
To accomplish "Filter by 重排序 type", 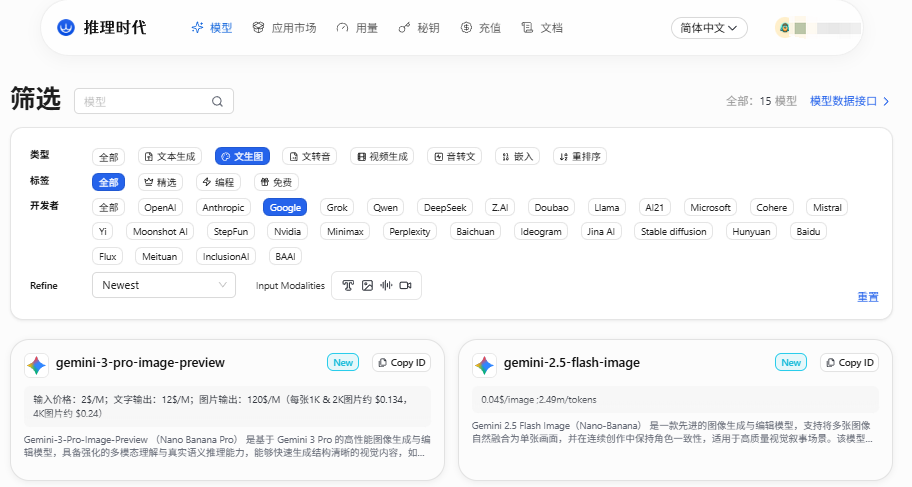I will point(580,157).
